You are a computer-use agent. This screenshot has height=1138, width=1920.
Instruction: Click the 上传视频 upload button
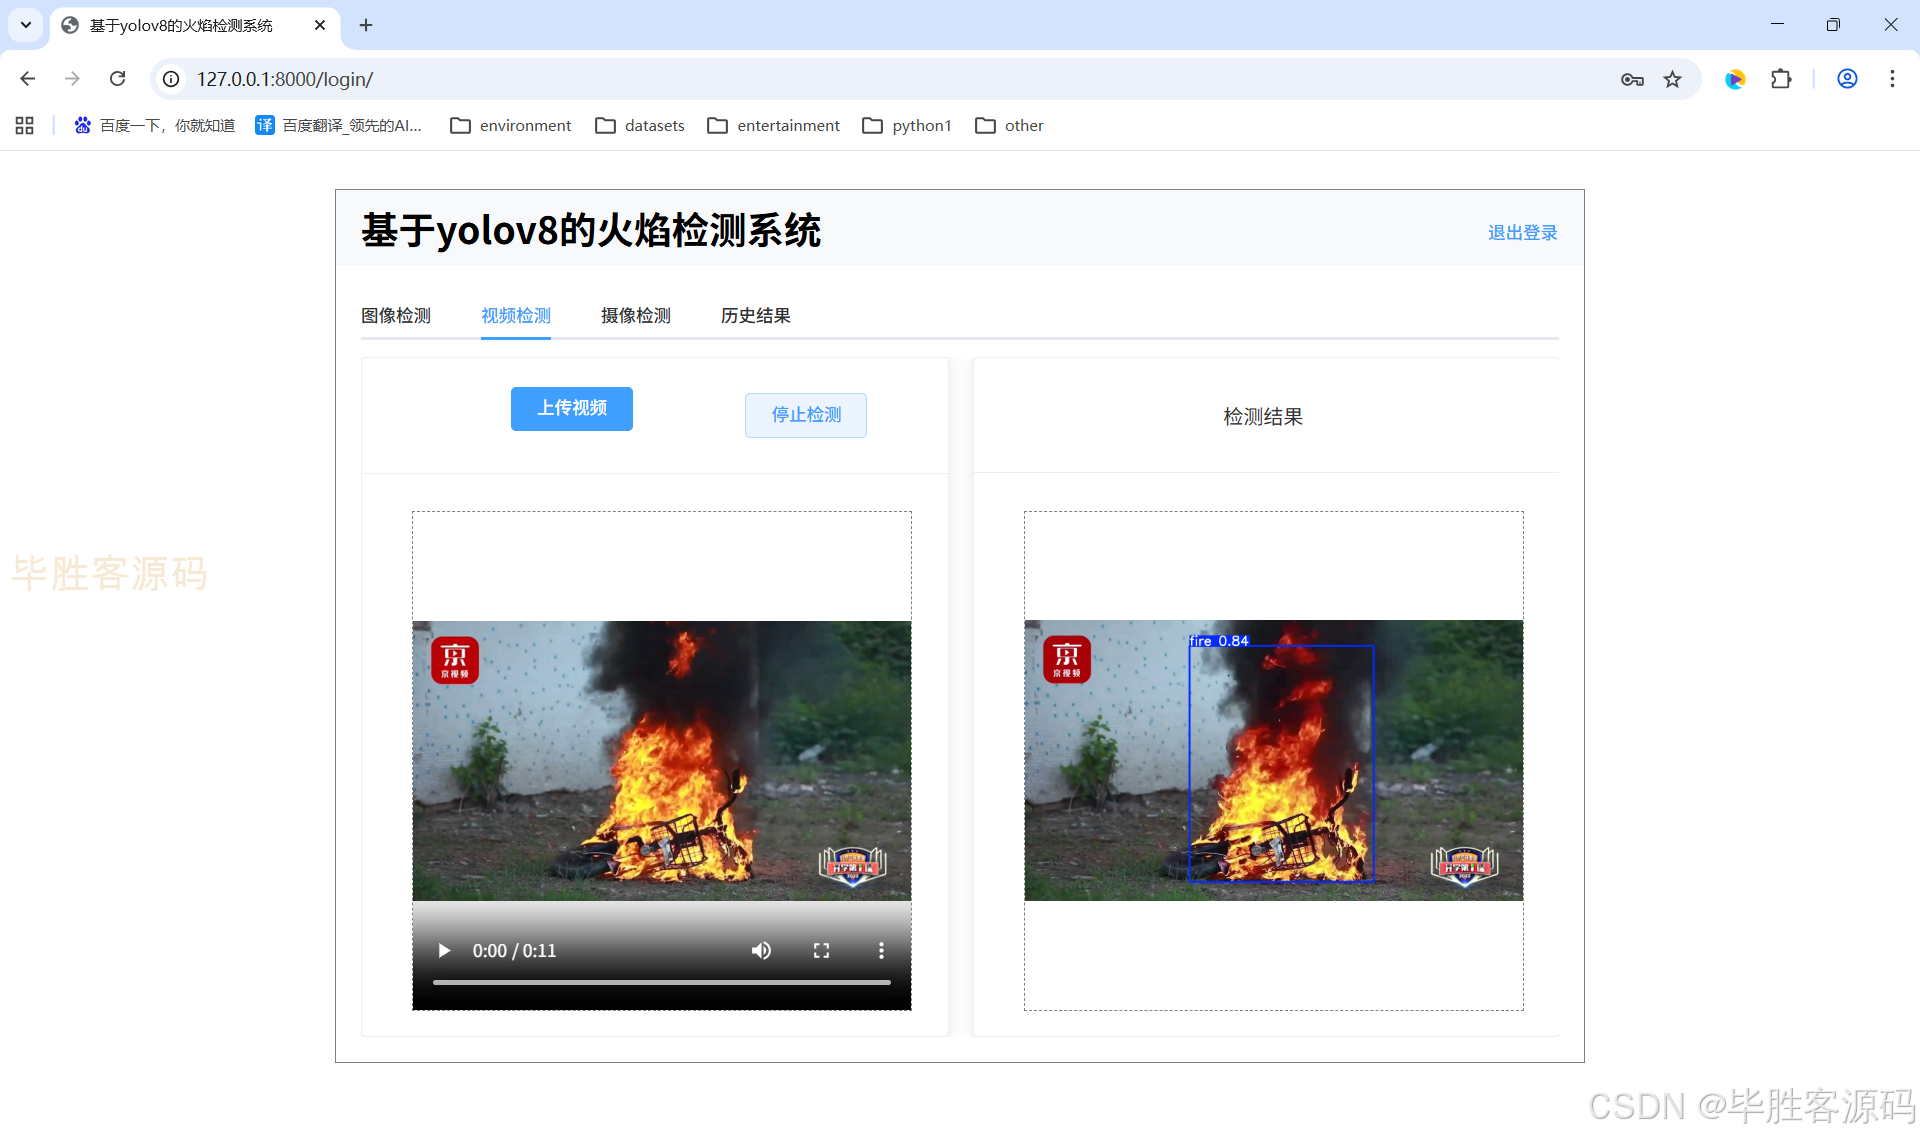(571, 408)
